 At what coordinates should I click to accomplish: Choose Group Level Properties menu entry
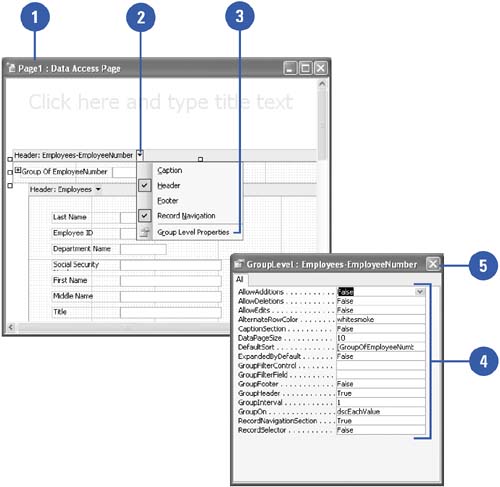pyautogui.click(x=193, y=232)
